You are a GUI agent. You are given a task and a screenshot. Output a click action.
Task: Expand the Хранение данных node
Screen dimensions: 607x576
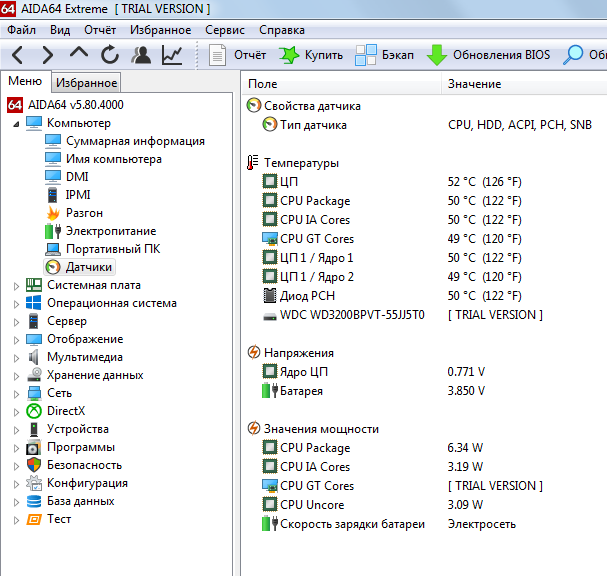[x=16, y=376]
